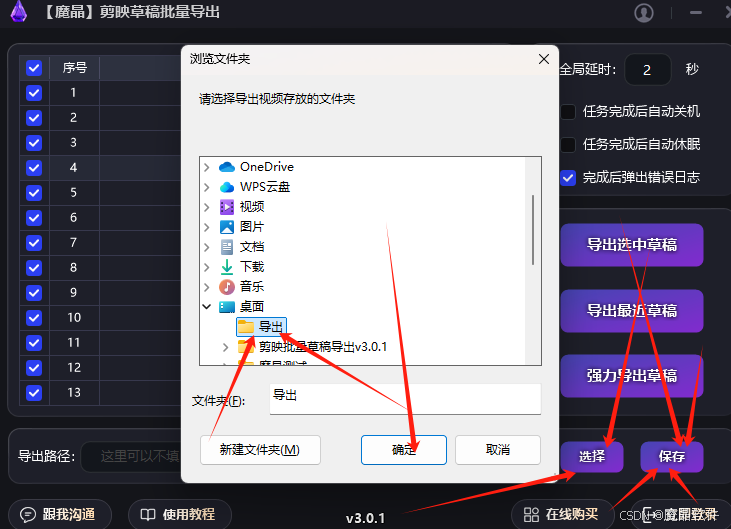This screenshot has height=529, width=731.
Task: Expand the 图片 tree node
Action: coord(207,227)
